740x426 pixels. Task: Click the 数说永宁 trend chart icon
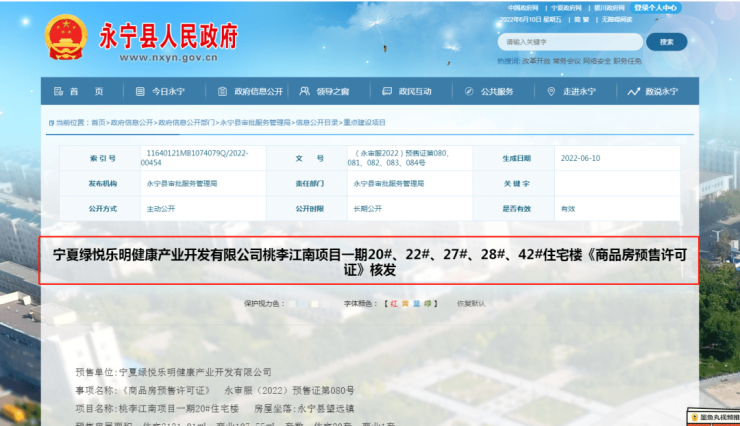pos(633,92)
